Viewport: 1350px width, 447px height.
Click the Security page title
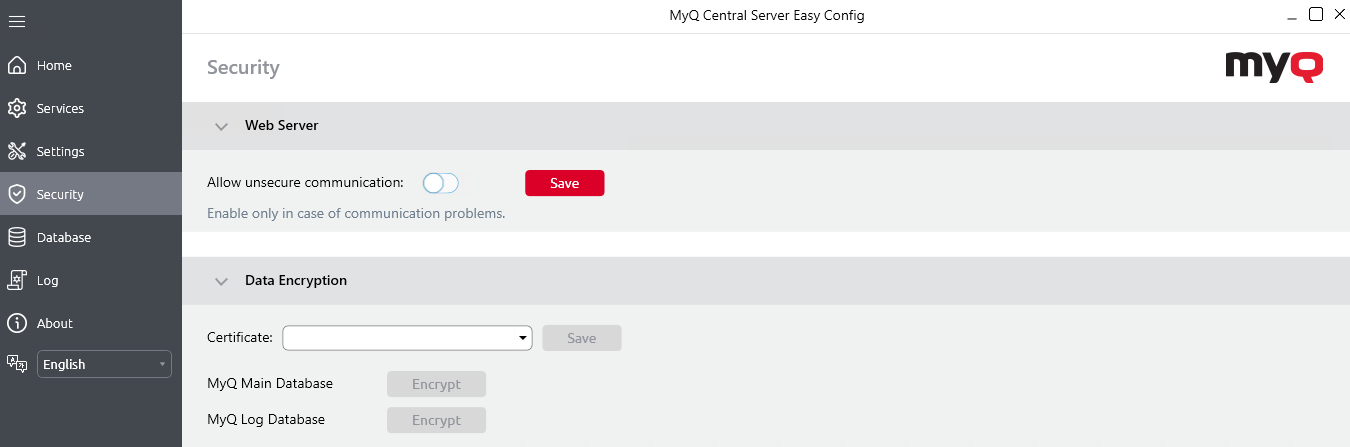(x=243, y=68)
